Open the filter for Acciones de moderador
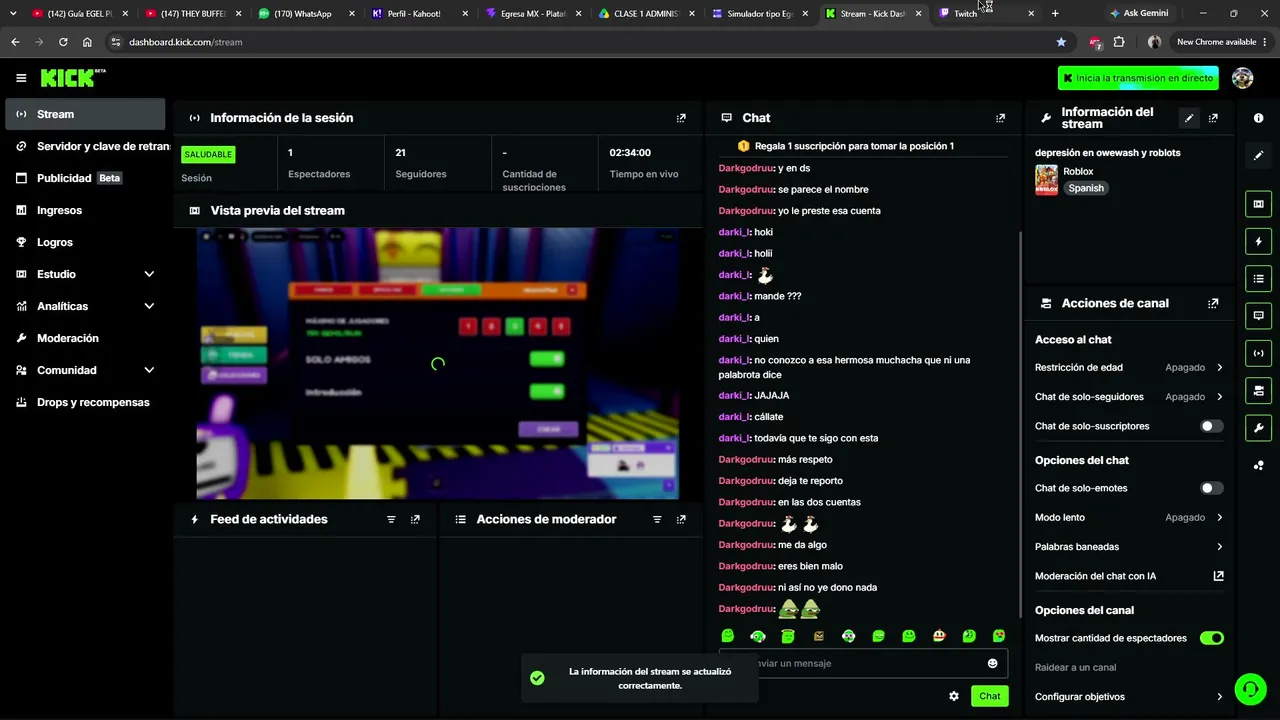1280x720 pixels. pos(657,519)
